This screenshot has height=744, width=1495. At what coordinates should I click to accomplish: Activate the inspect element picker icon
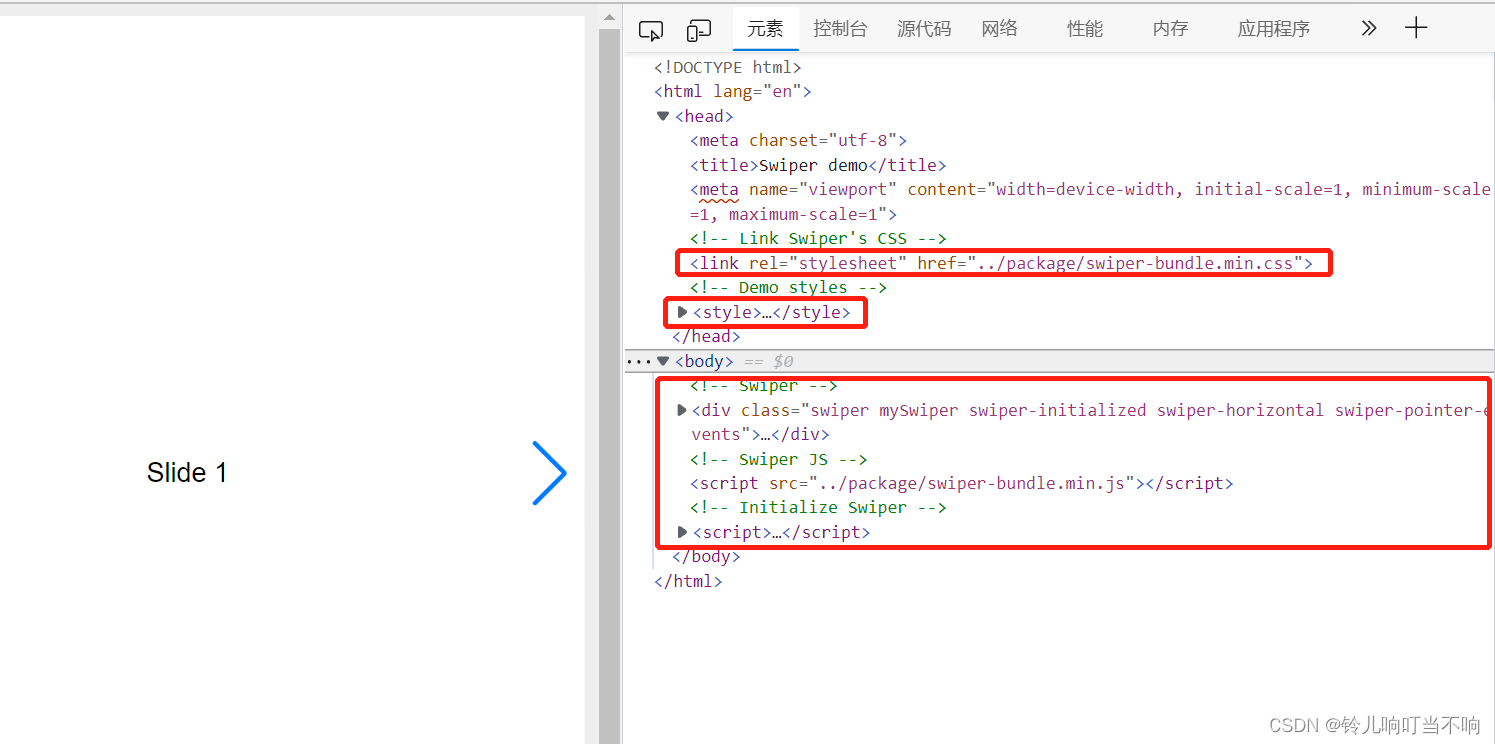pos(651,31)
